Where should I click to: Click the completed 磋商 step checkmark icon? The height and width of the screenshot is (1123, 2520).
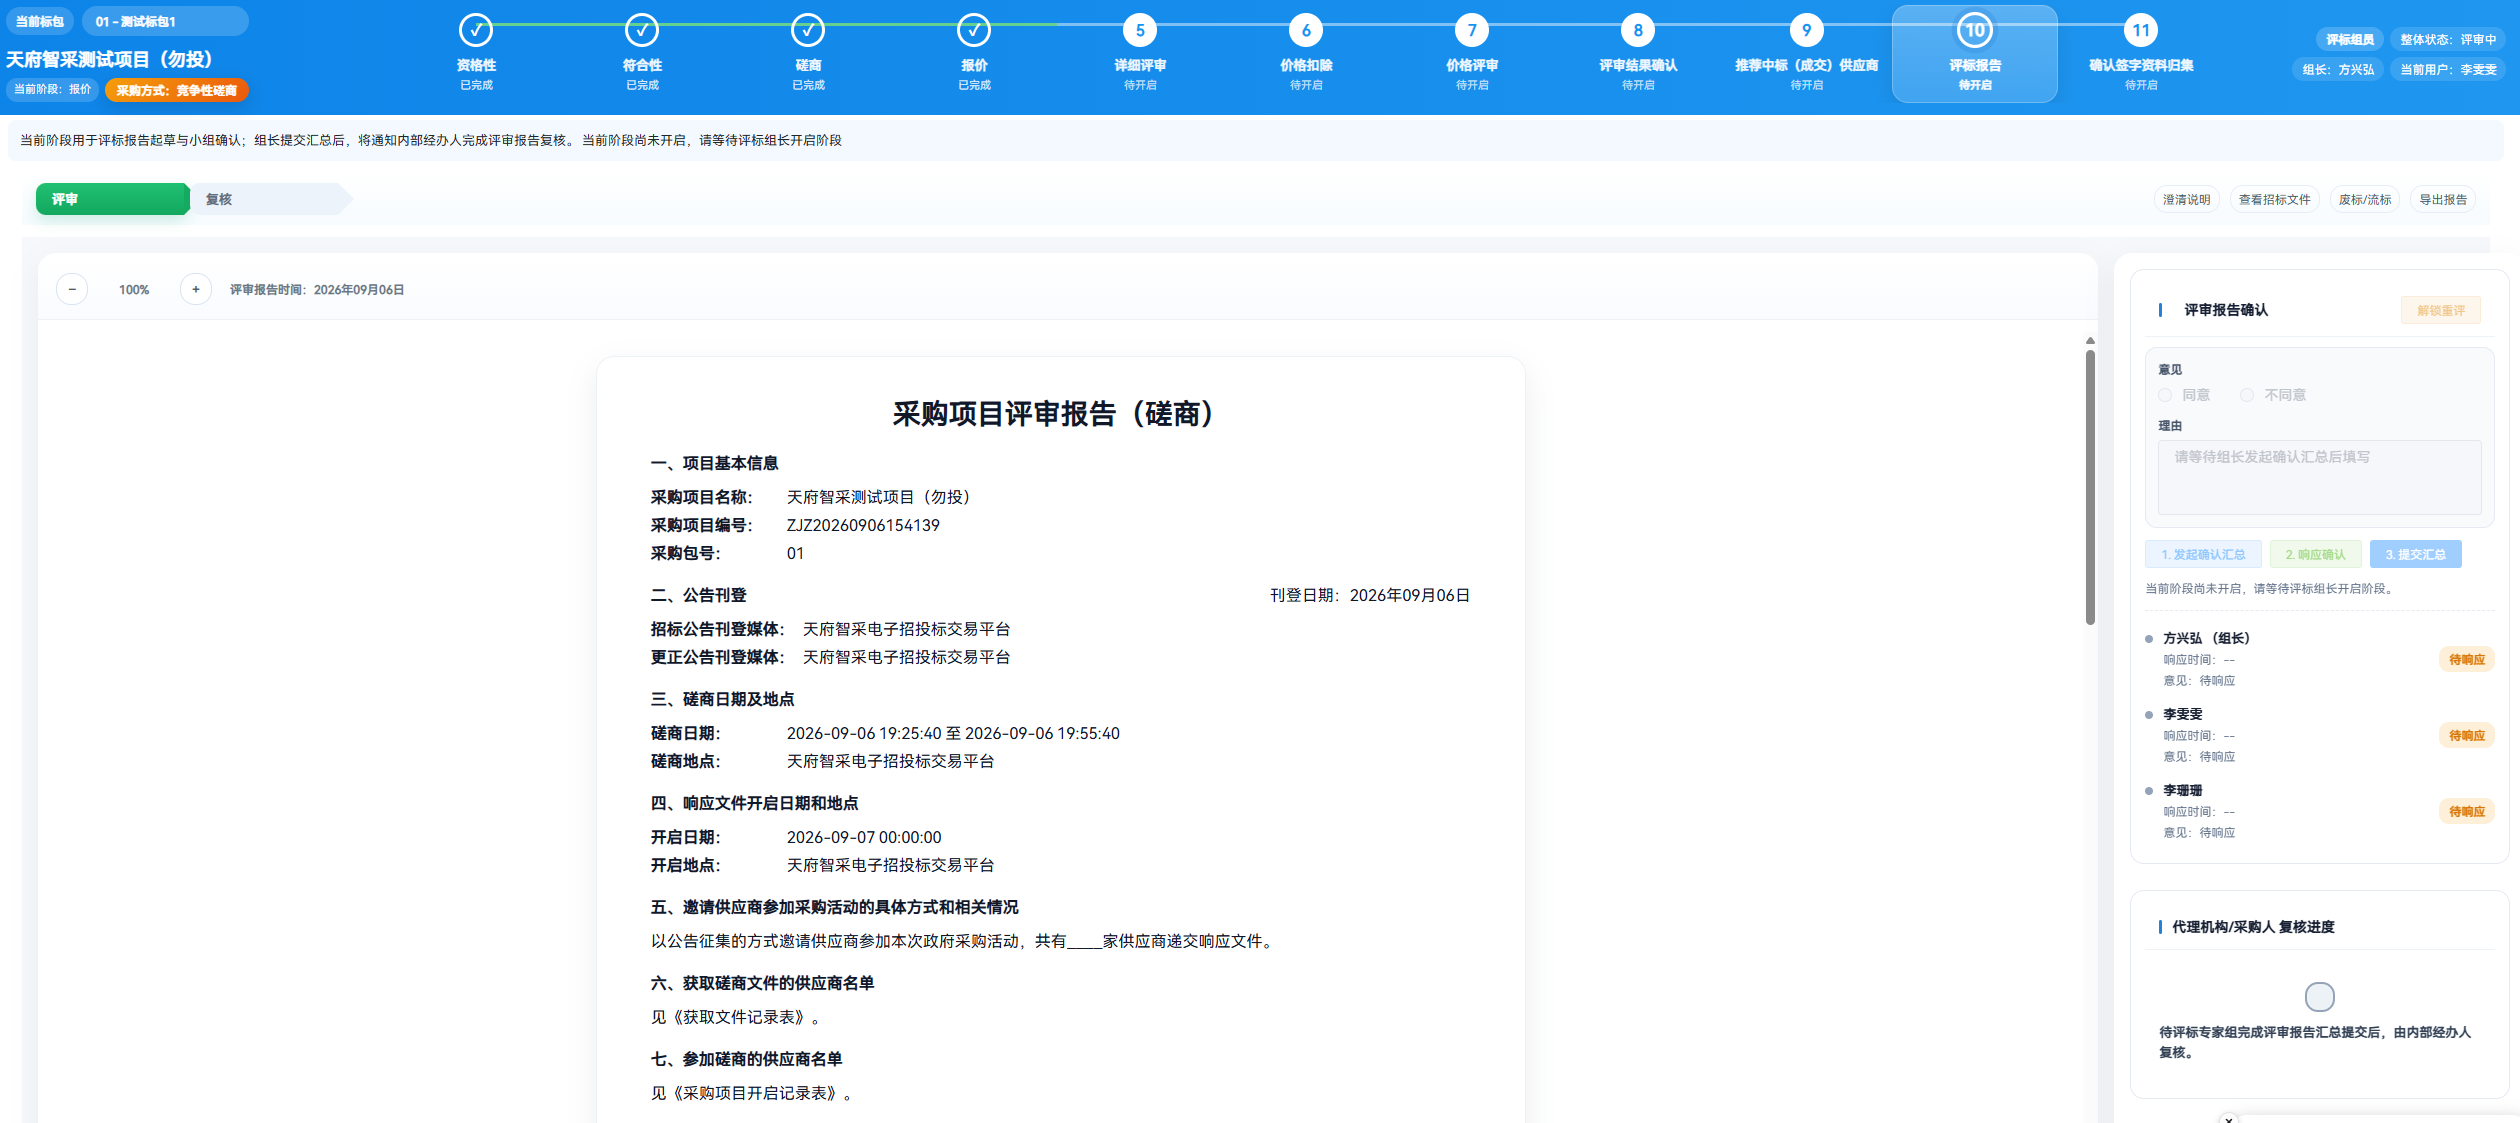point(808,31)
